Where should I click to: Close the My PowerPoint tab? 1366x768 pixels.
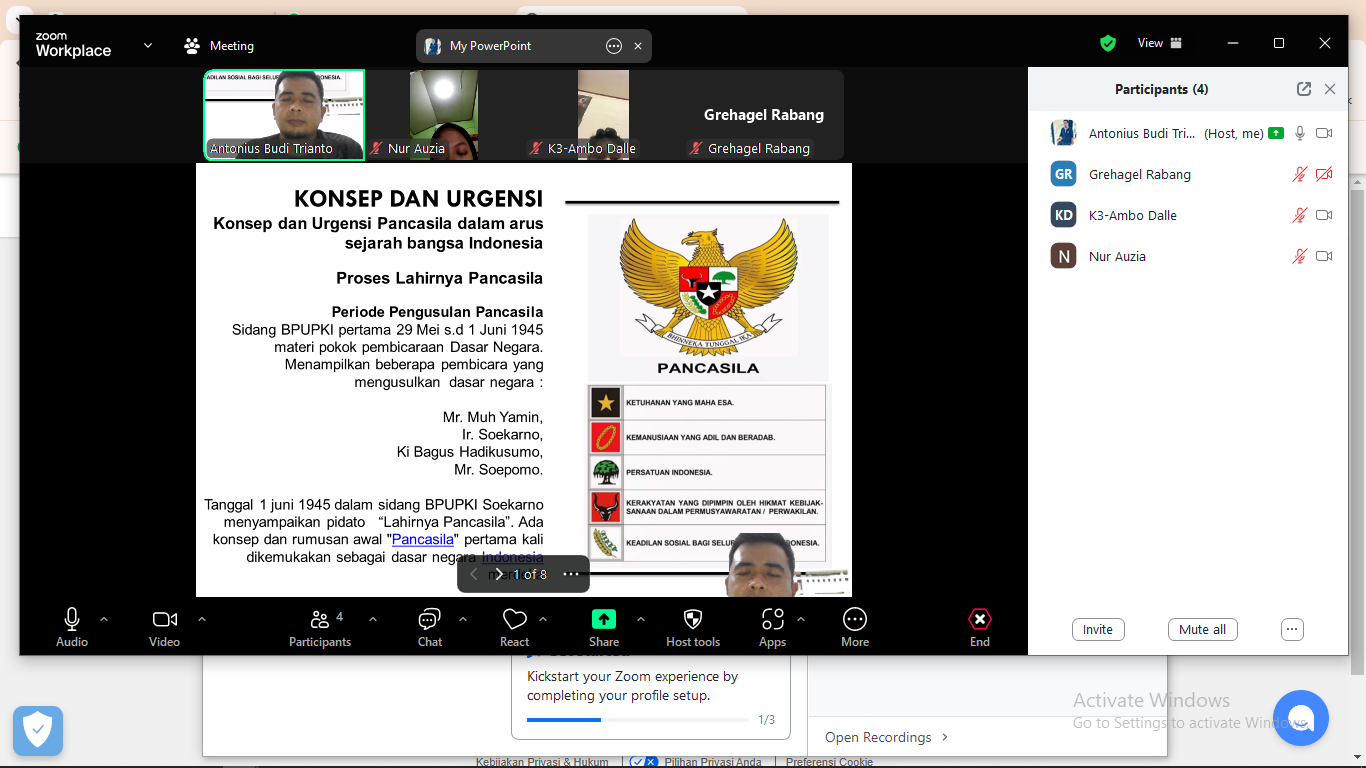pos(638,46)
